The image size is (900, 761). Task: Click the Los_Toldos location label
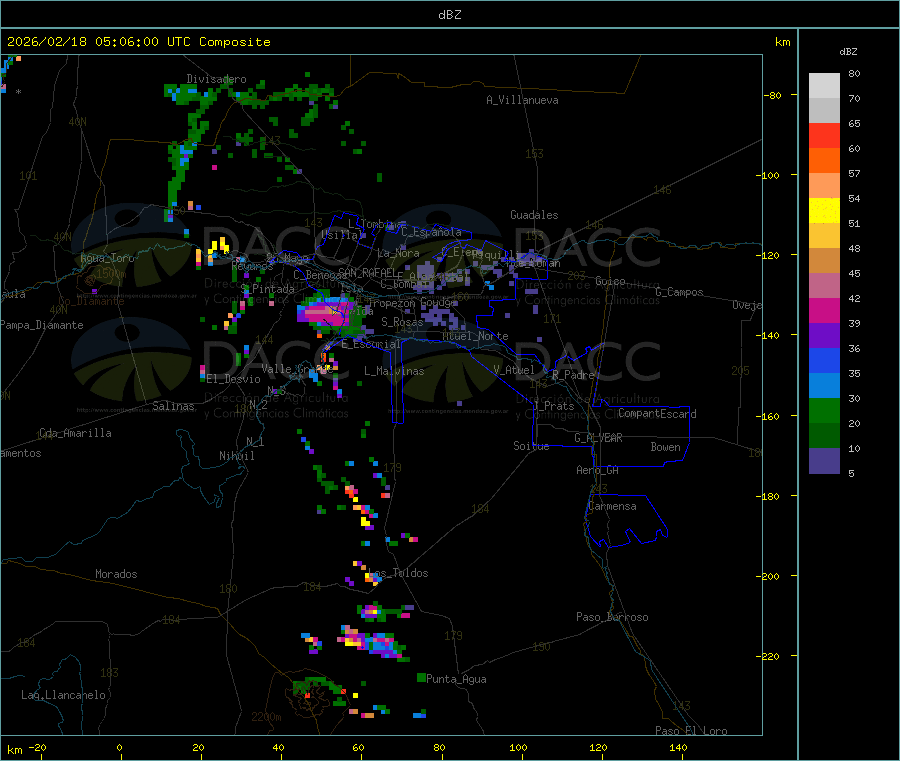[x=398, y=573]
